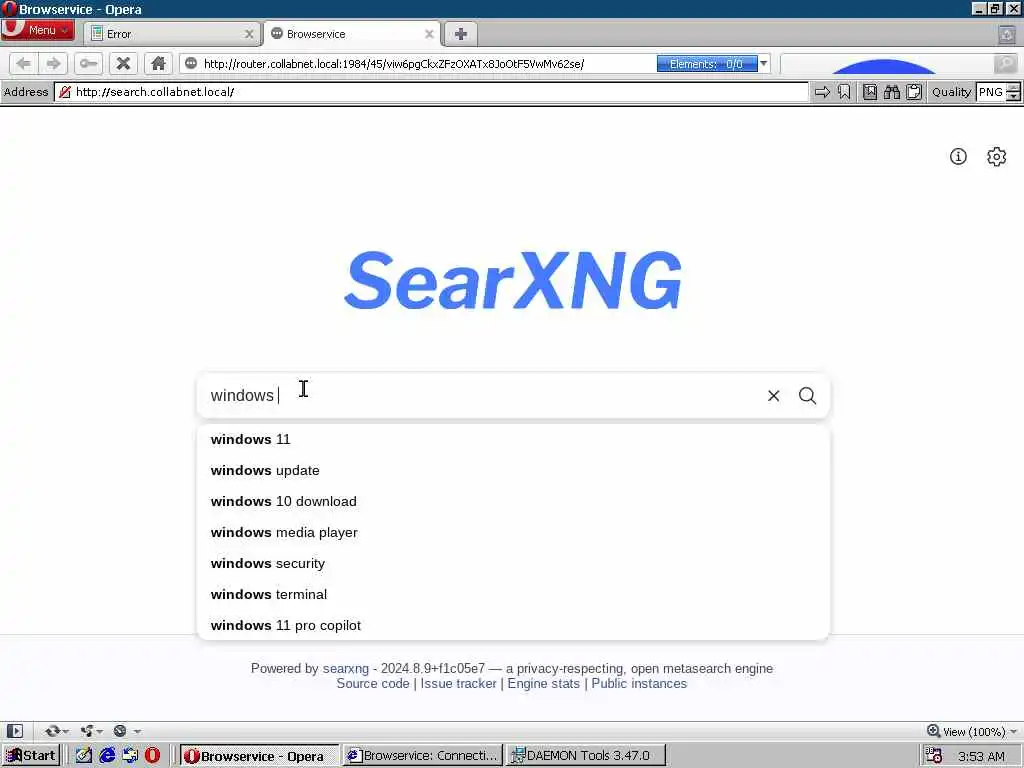The image size is (1024, 768).
Task: Switch to Browservice: Connecti... taskbar window
Action: (423, 756)
